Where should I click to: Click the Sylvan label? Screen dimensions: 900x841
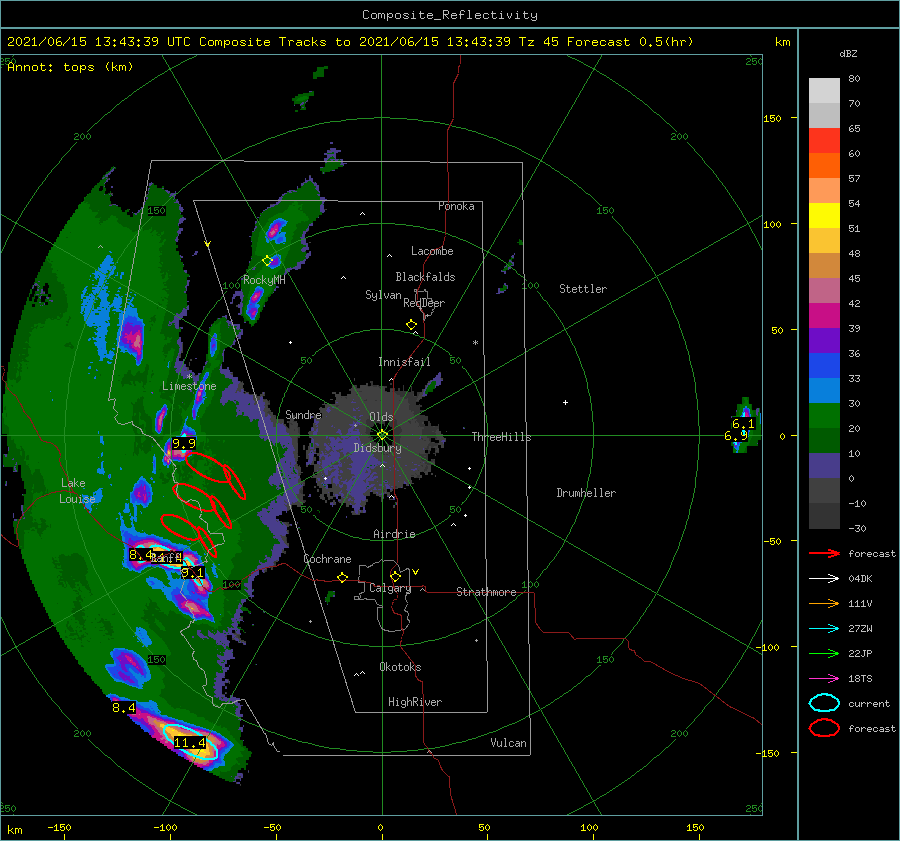coord(383,295)
